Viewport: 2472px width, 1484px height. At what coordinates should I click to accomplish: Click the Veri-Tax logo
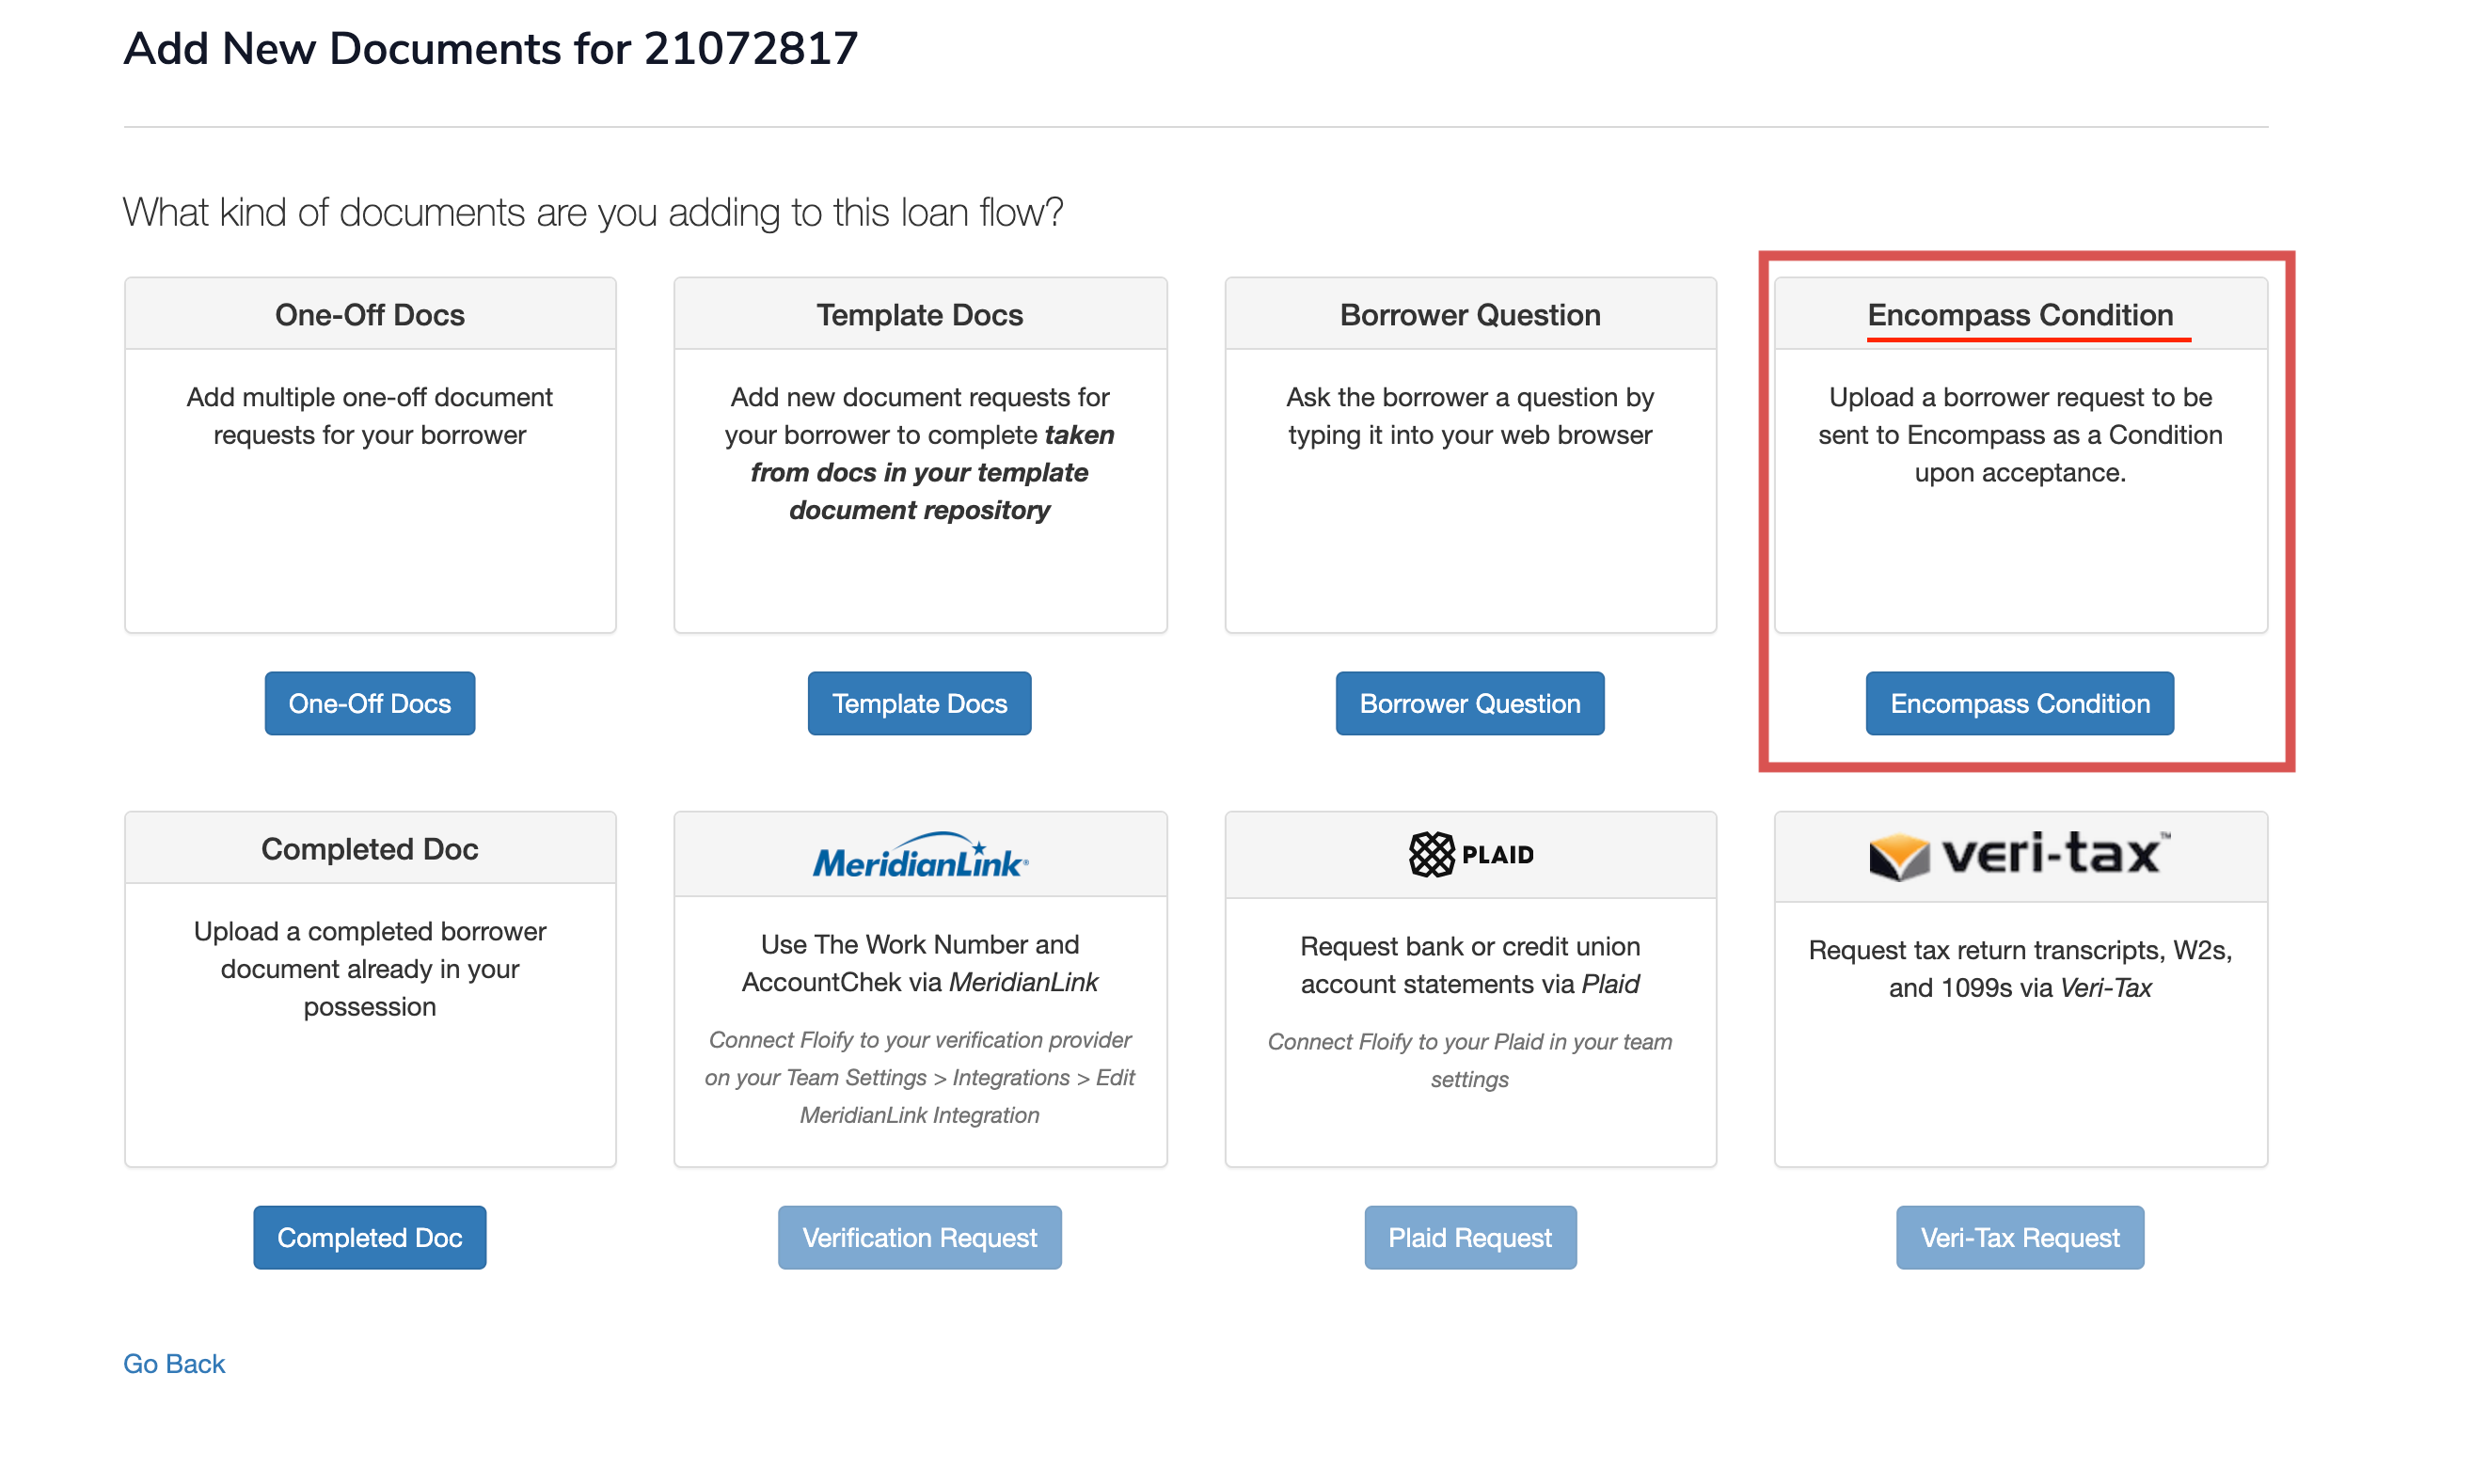2020,854
